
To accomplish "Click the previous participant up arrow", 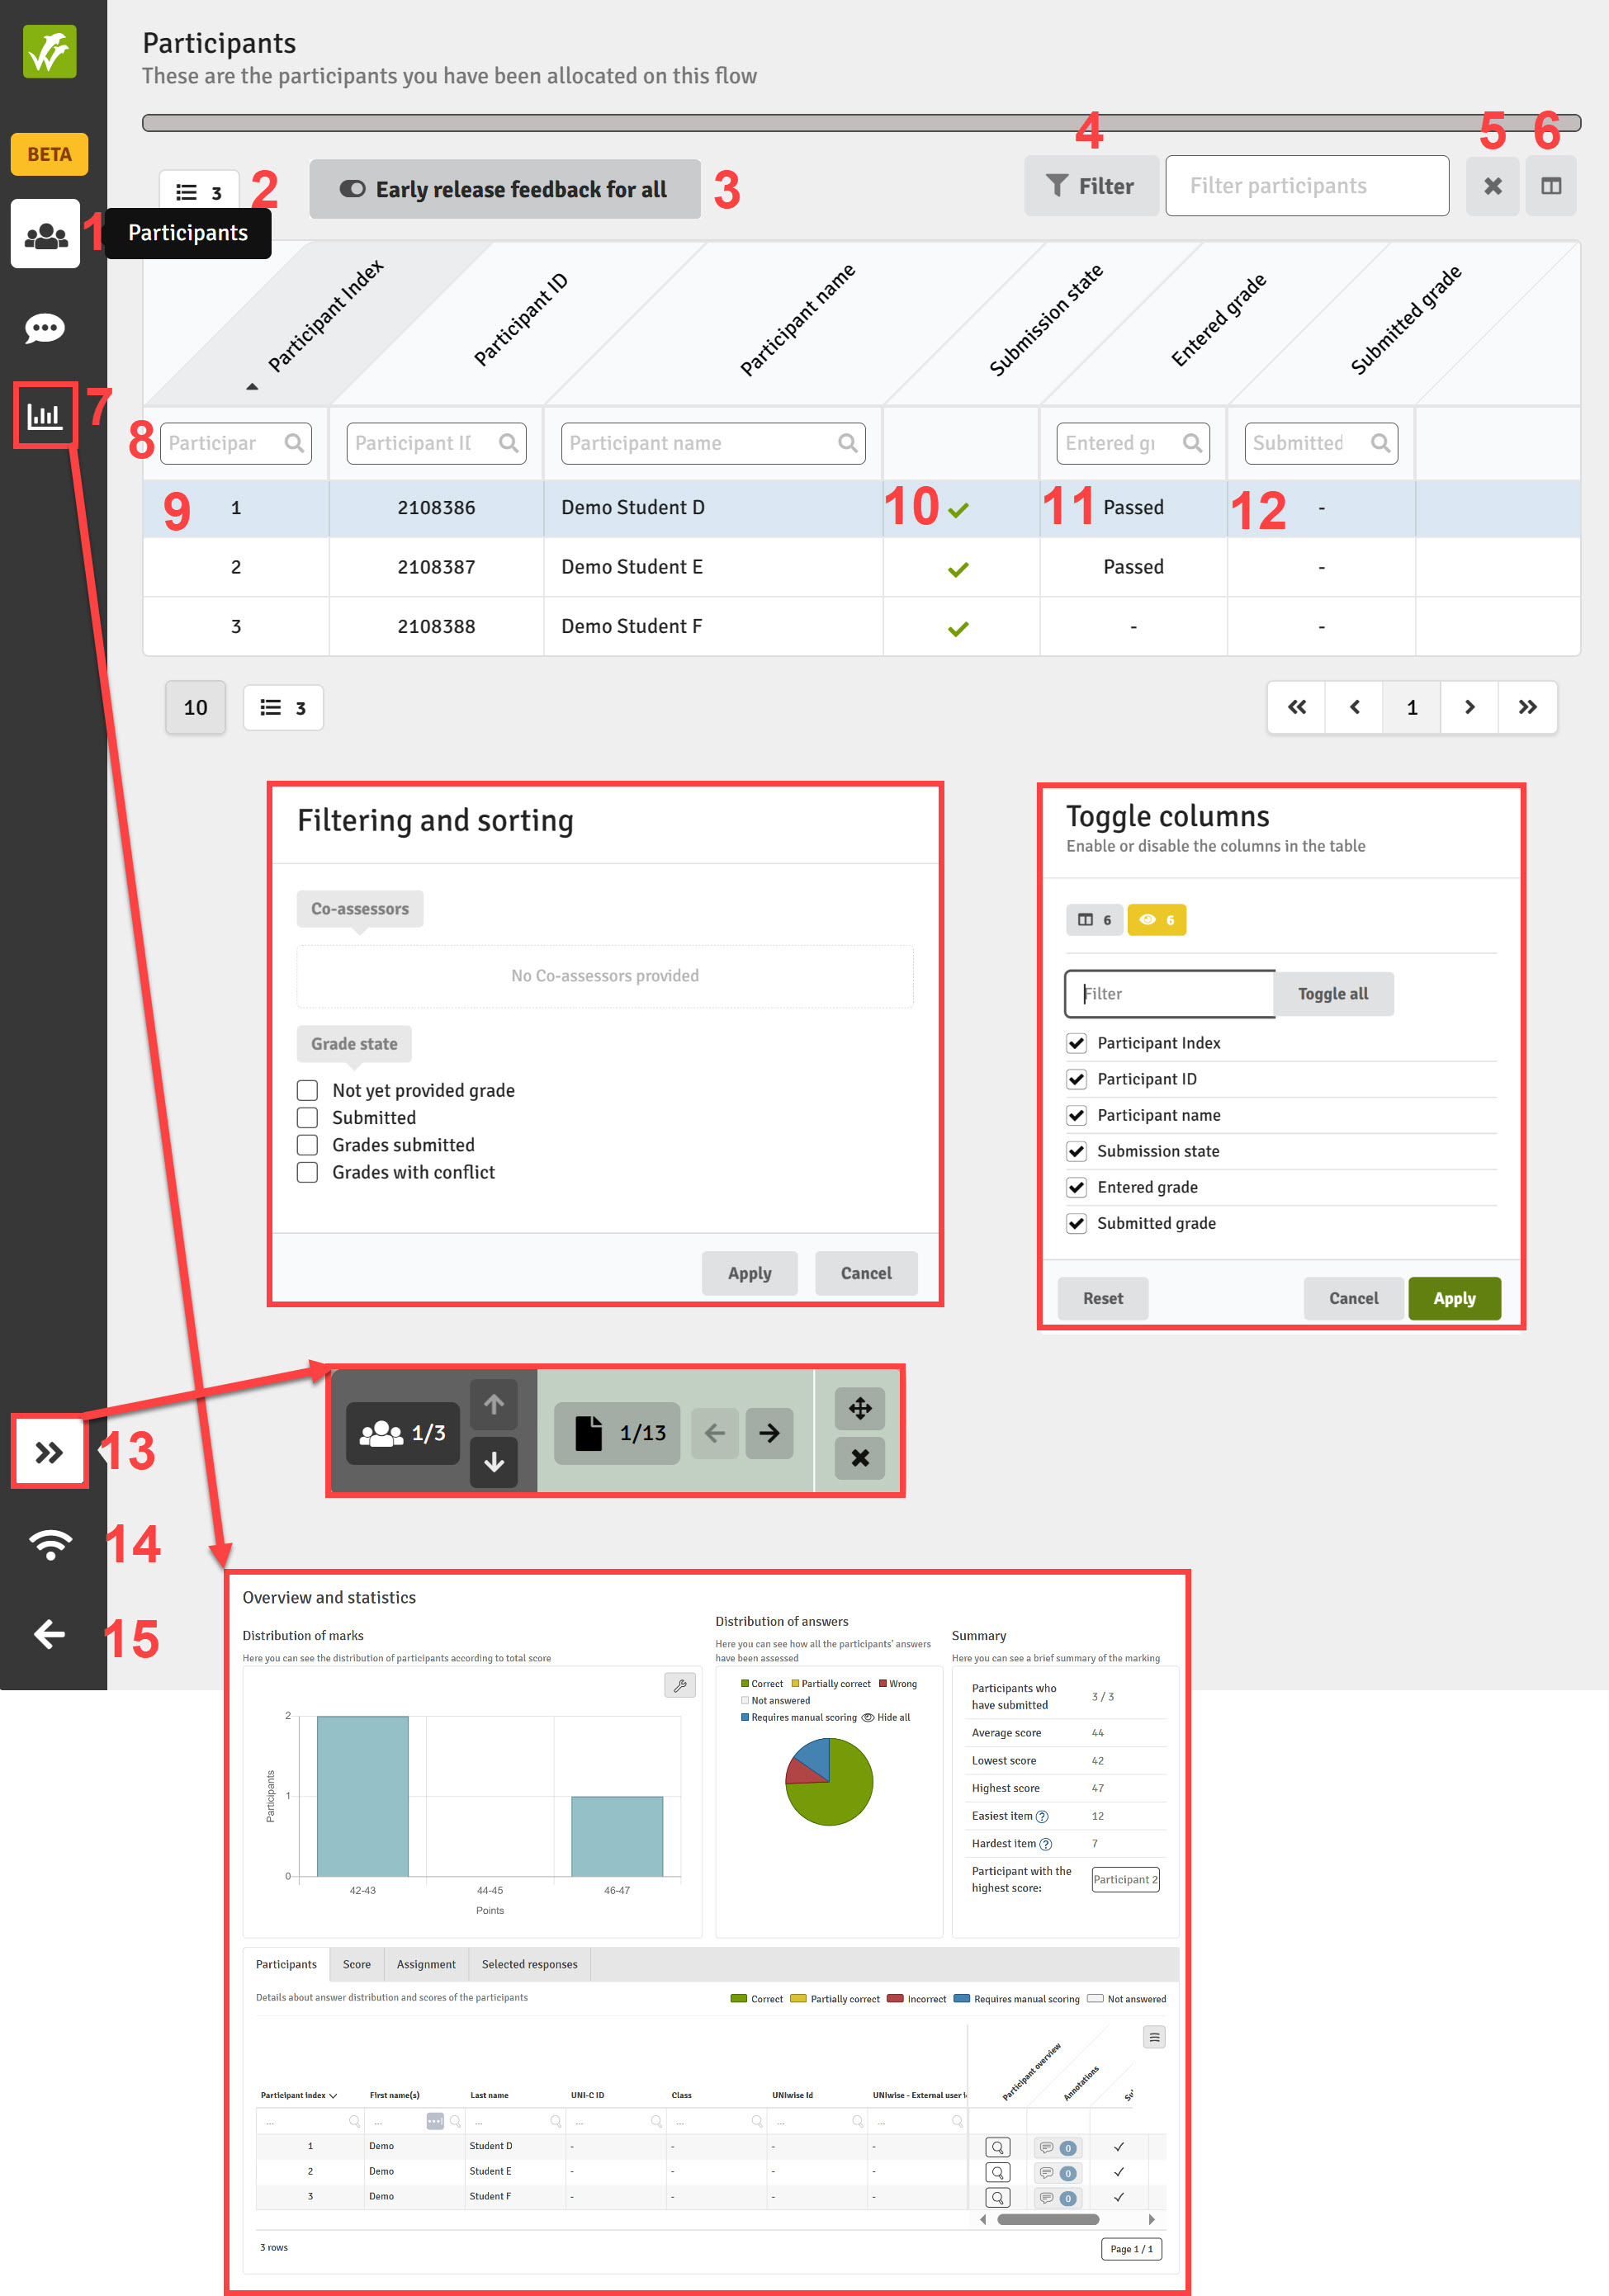I will (x=494, y=1404).
